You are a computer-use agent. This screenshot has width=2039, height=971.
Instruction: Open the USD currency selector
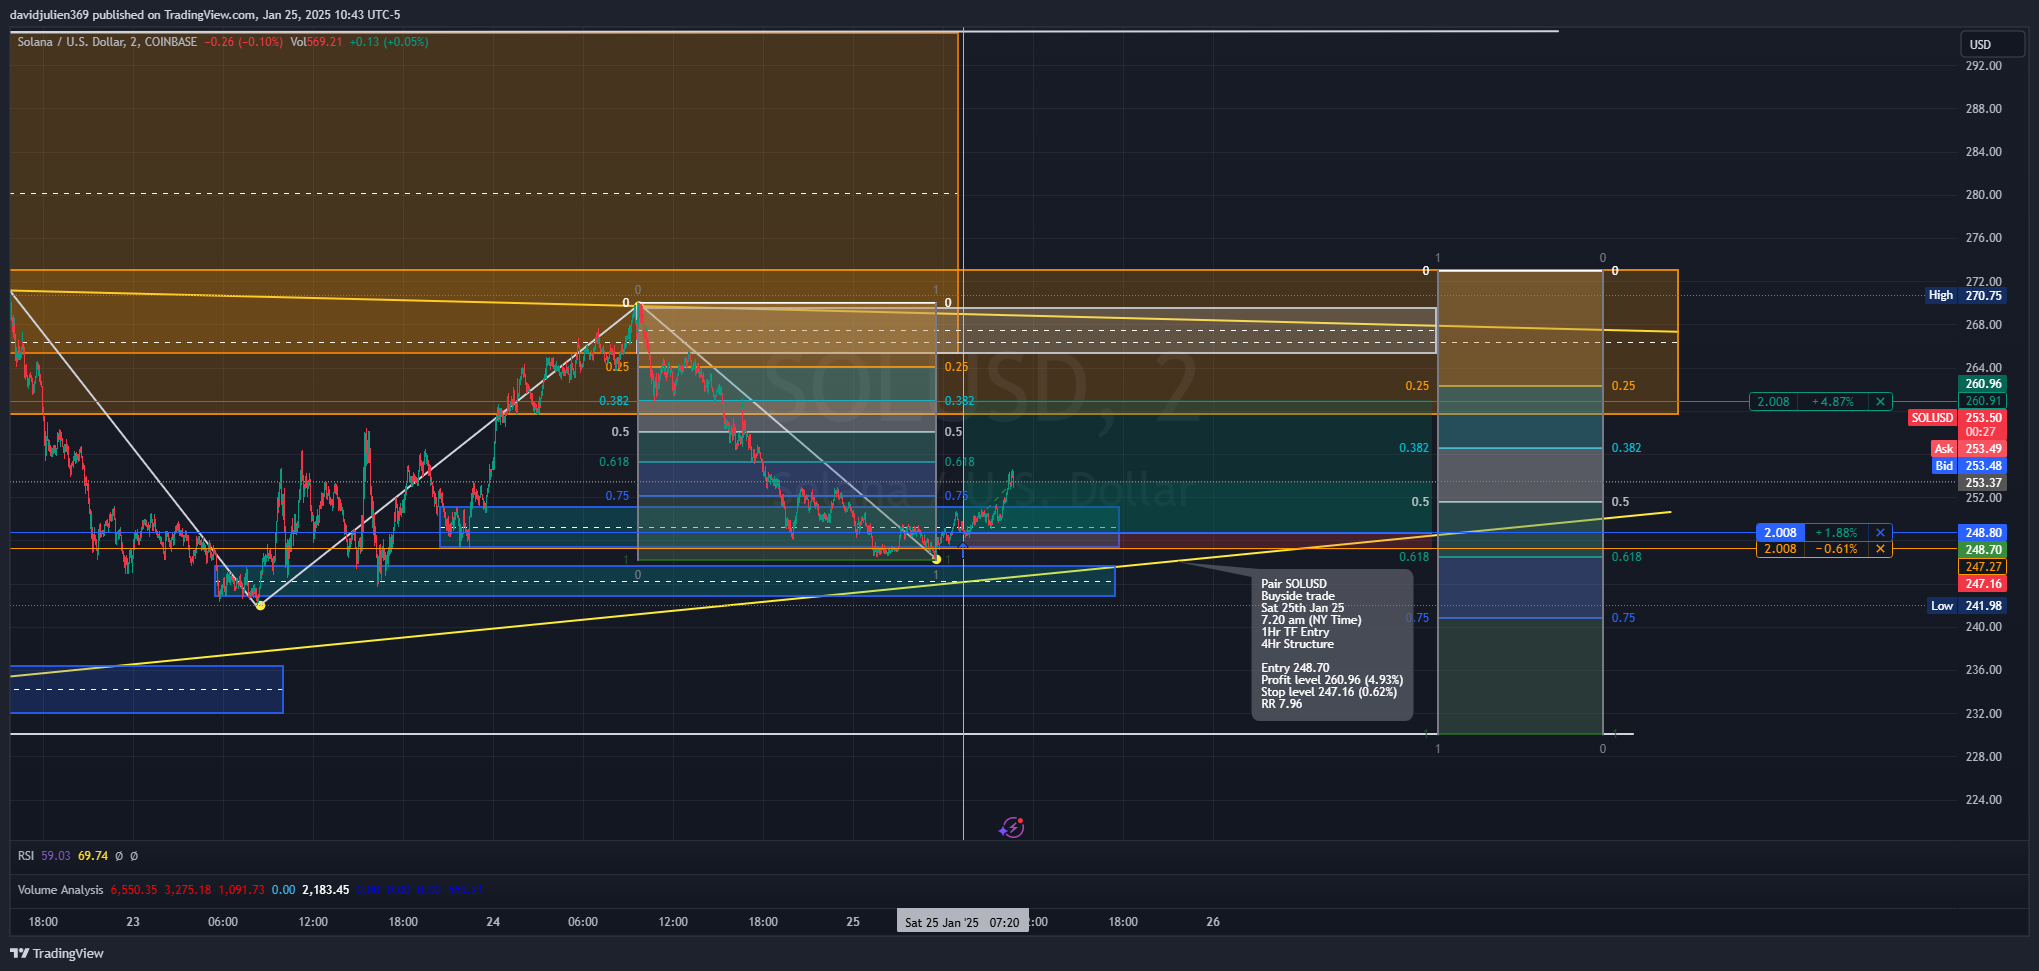pos(1991,44)
